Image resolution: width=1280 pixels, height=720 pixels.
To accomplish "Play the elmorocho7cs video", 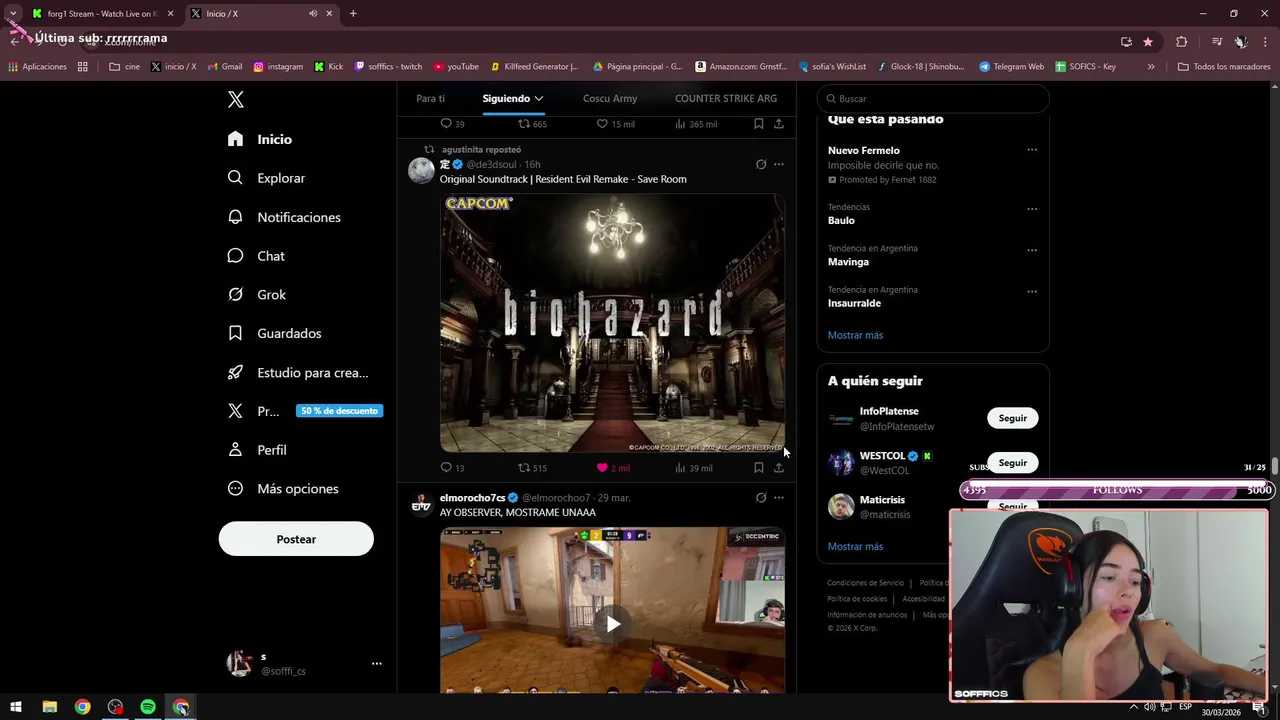I will coord(612,625).
